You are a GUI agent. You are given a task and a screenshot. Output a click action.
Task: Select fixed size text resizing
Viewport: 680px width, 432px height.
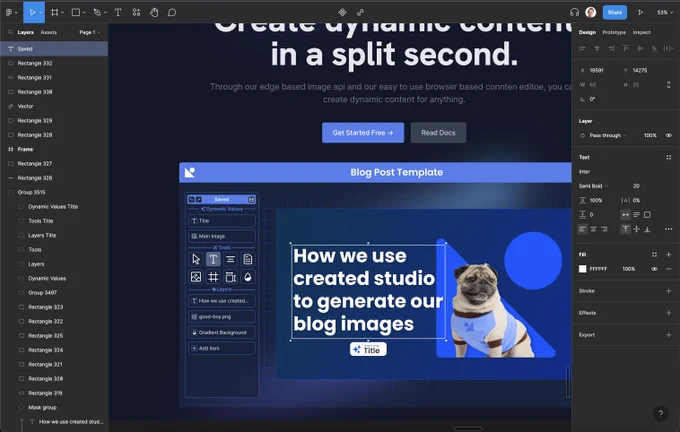(x=647, y=215)
